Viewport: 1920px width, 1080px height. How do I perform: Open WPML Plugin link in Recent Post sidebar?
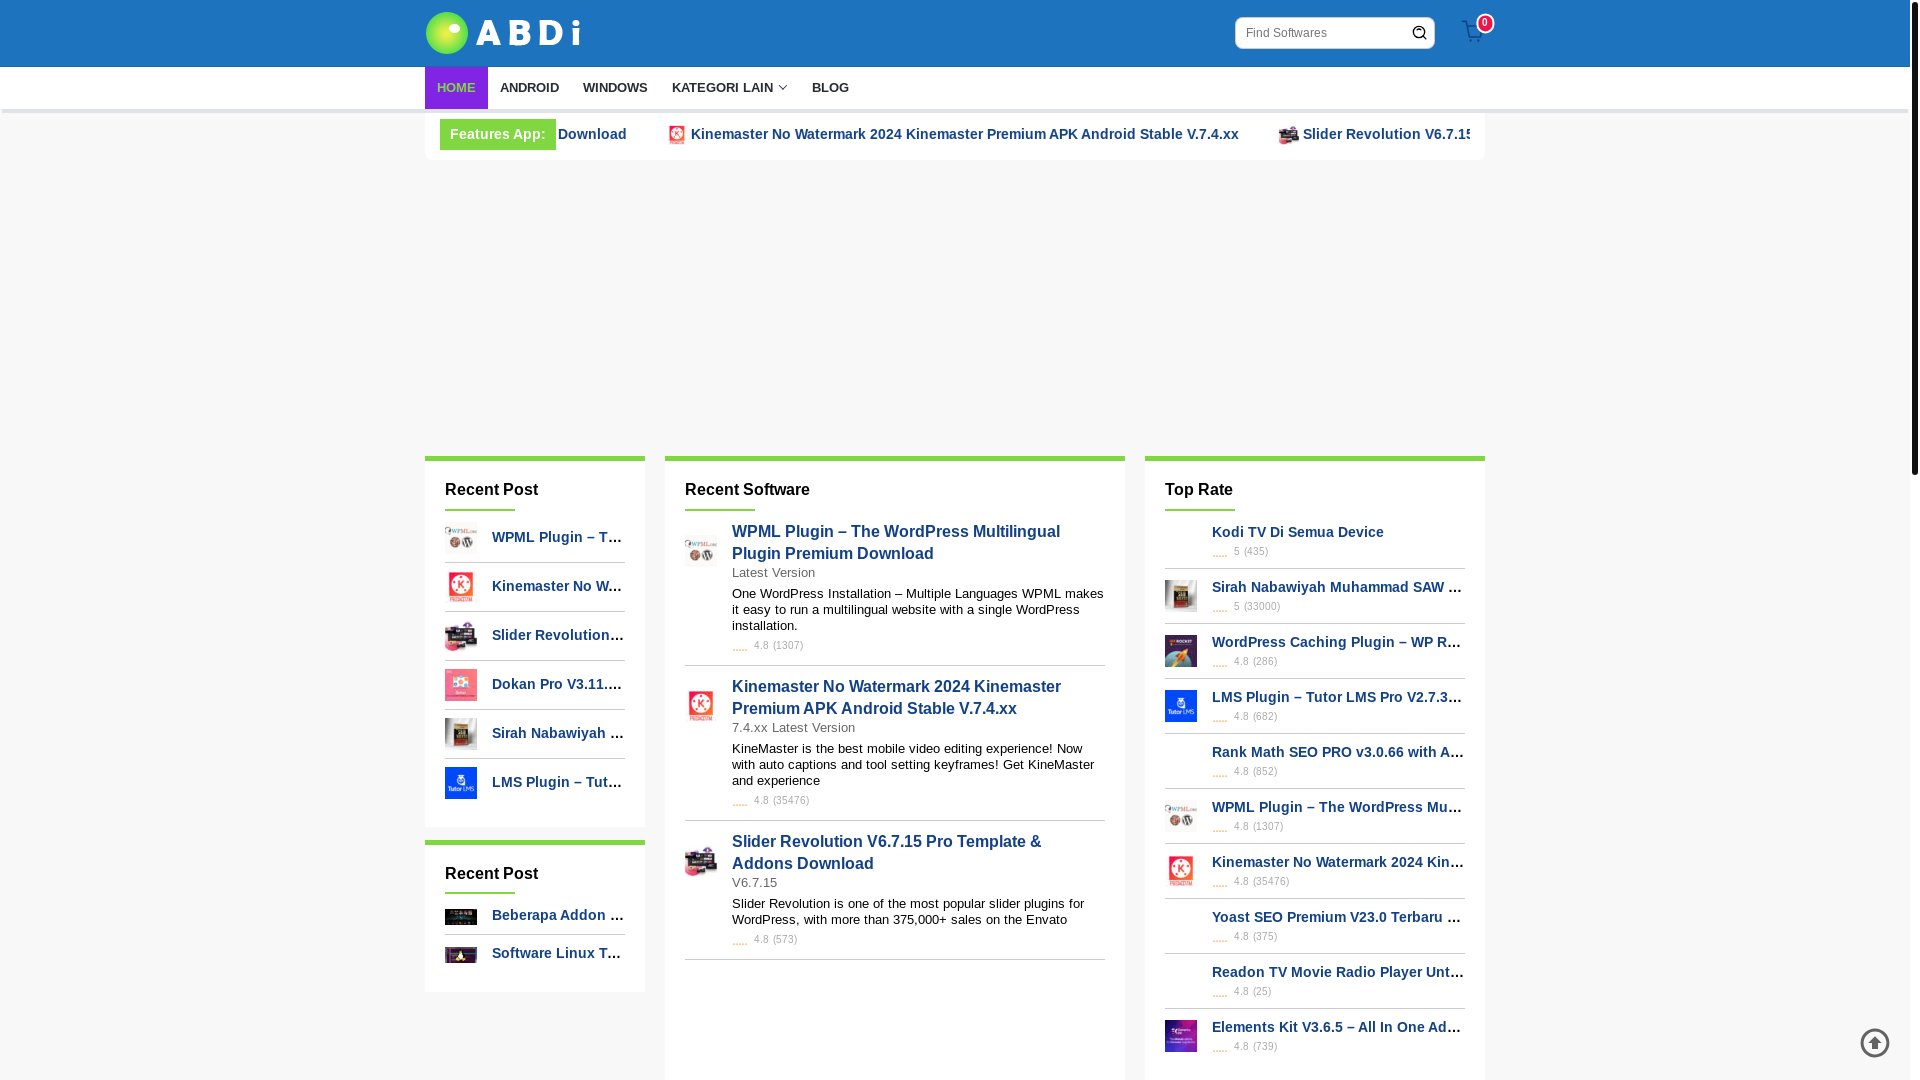[558, 537]
